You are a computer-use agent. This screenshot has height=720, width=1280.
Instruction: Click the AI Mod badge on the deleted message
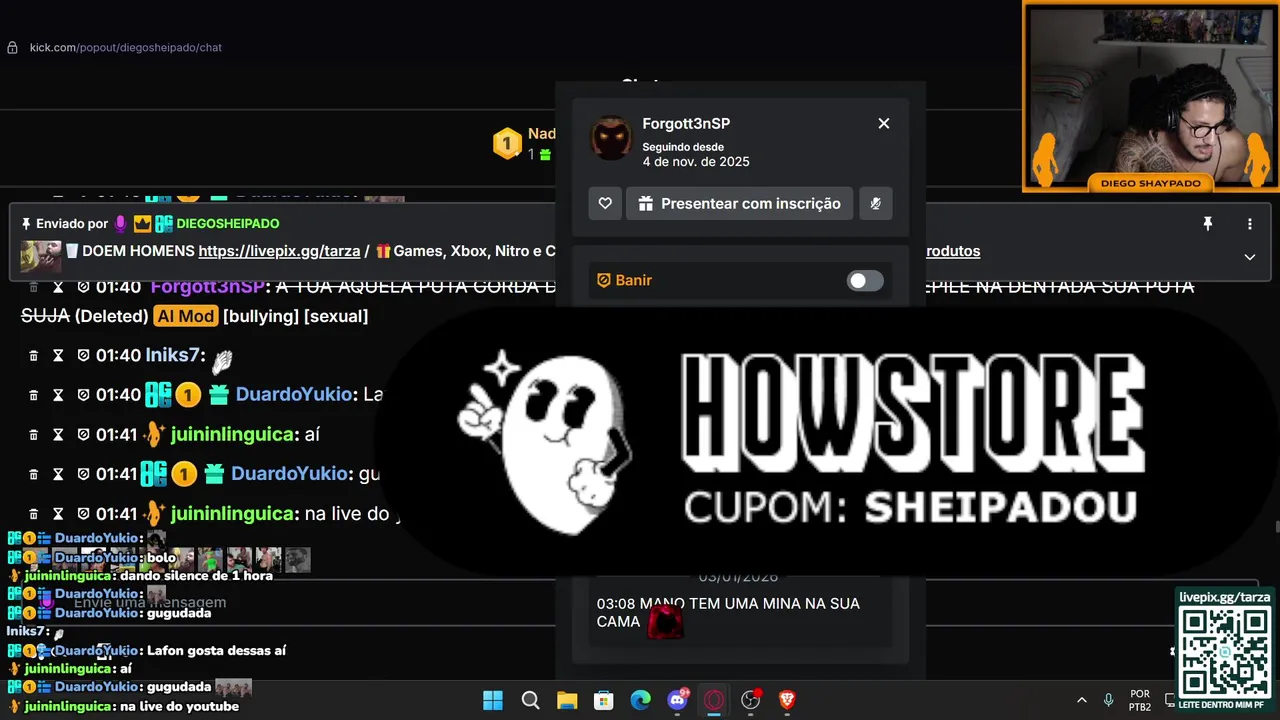click(185, 316)
